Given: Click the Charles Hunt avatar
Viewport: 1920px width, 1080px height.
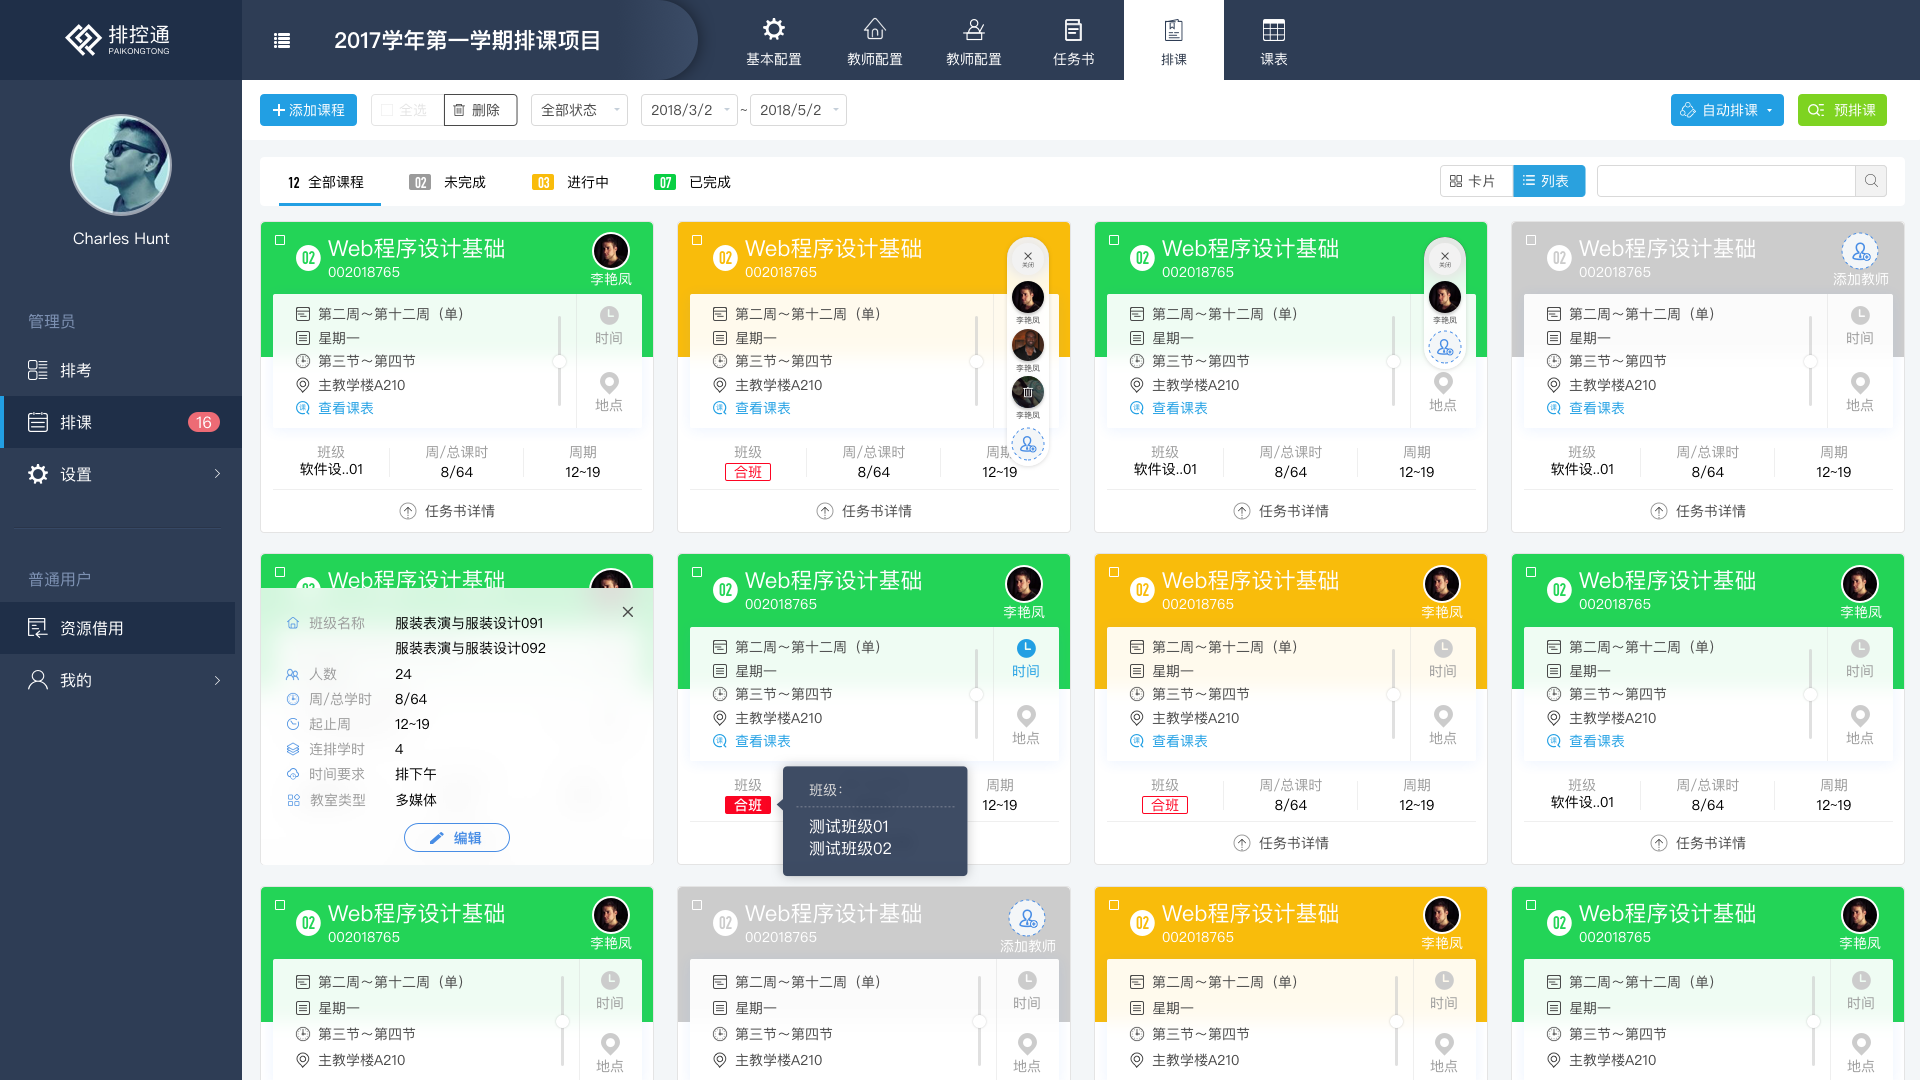Looking at the screenshot, I should point(121,165).
